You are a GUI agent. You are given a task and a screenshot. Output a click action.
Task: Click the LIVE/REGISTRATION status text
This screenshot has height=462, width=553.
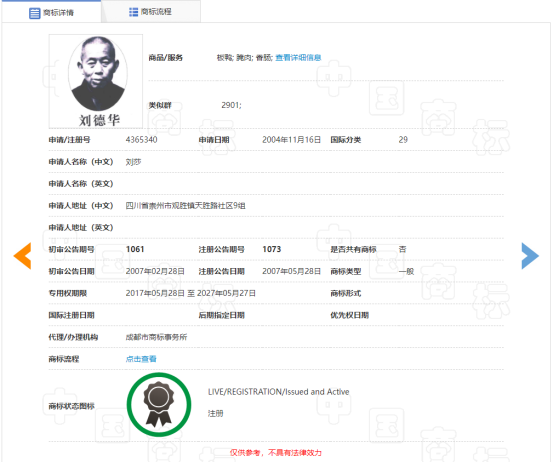coord(279,392)
